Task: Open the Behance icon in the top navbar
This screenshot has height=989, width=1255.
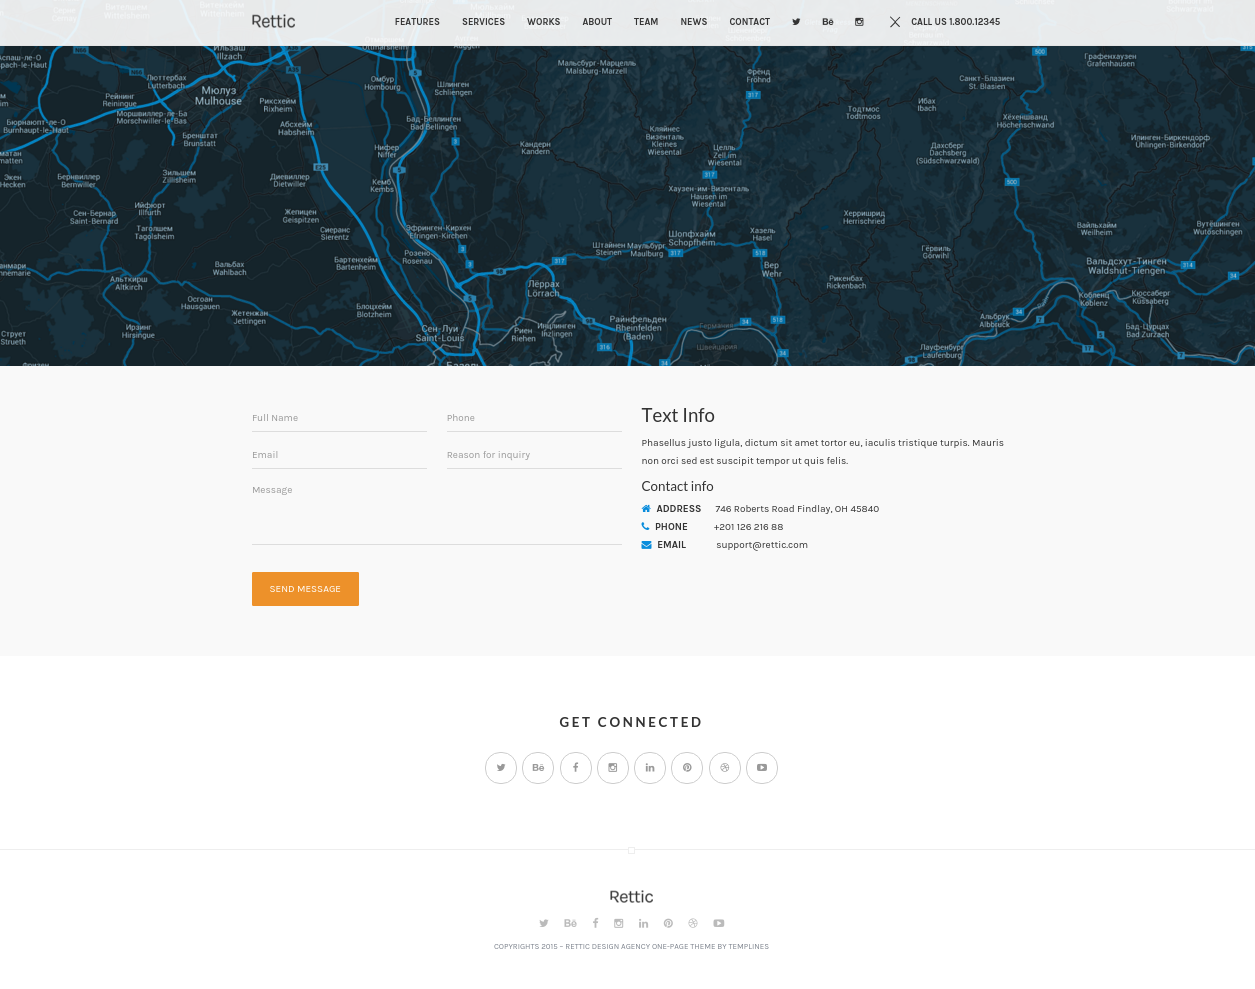Action: click(x=827, y=22)
